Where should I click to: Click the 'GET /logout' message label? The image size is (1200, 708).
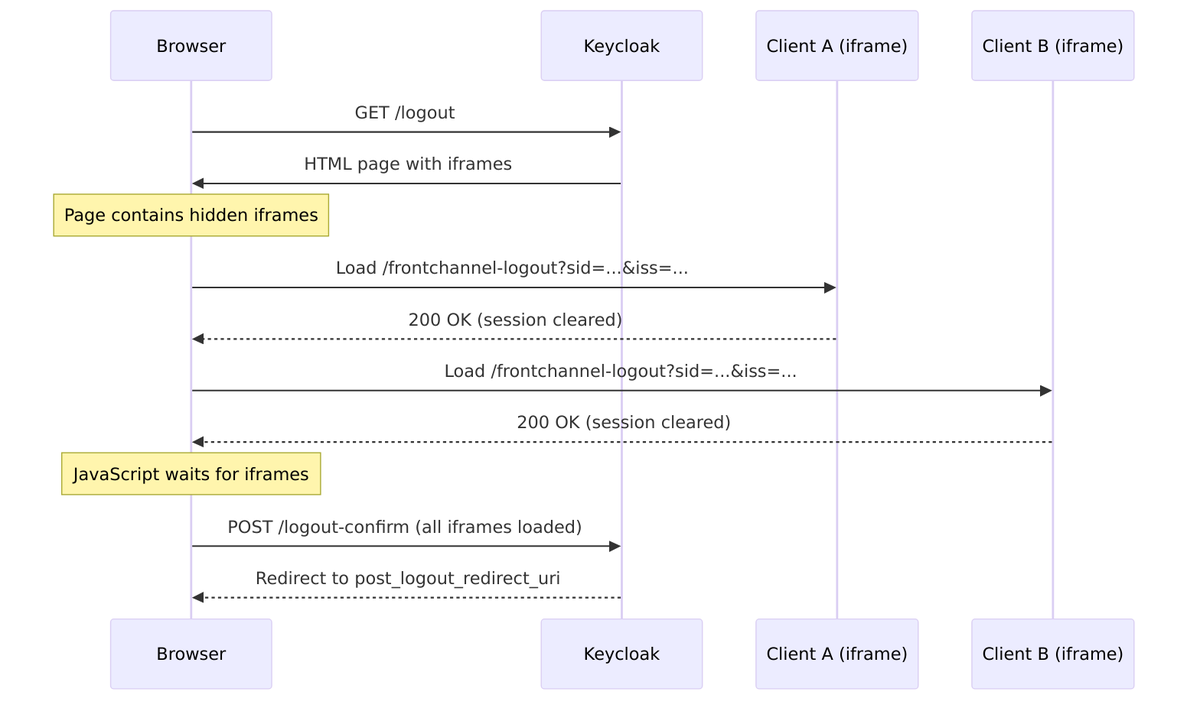tap(404, 113)
